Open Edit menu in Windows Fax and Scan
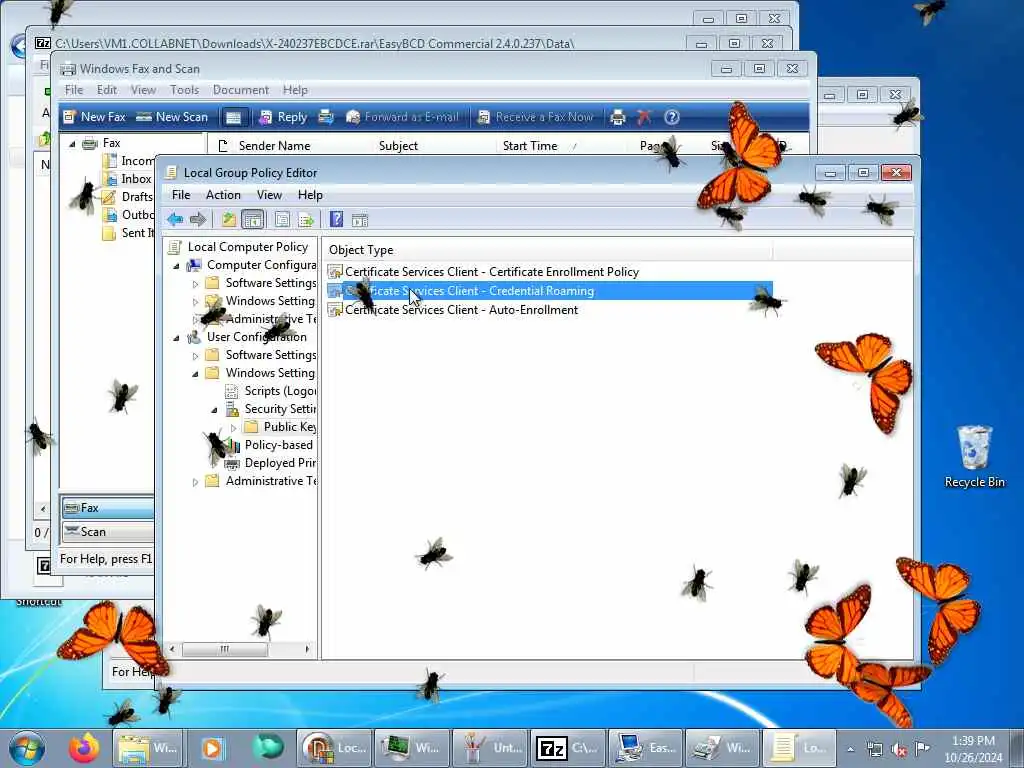Viewport: 1024px width, 768px height. 106,89
